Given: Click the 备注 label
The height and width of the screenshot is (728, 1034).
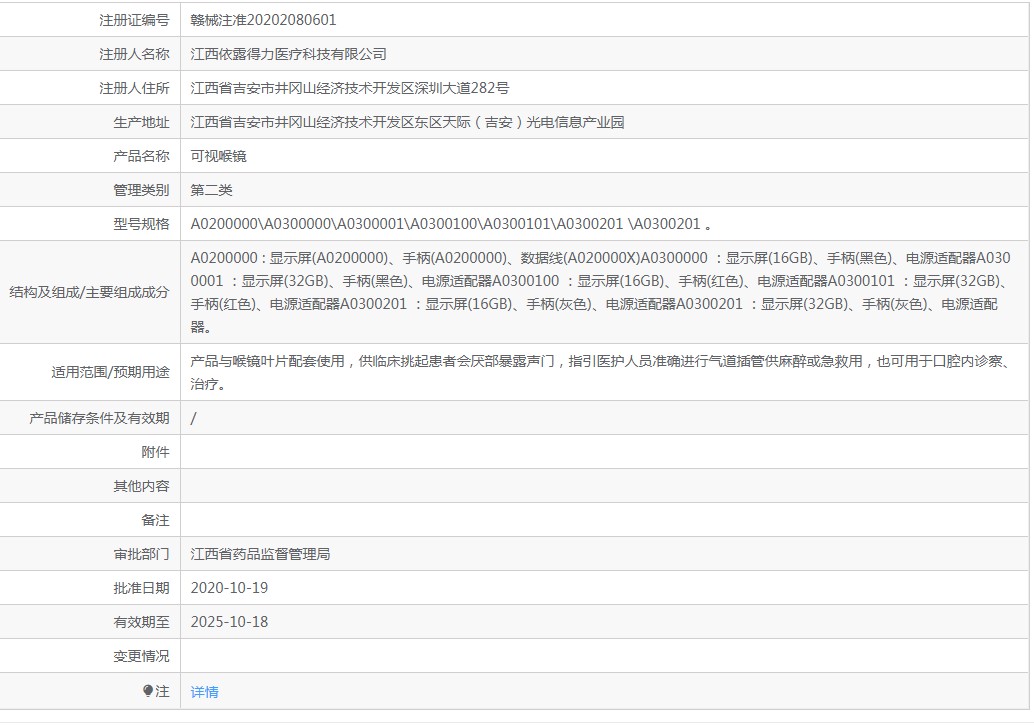Looking at the screenshot, I should point(156,520).
